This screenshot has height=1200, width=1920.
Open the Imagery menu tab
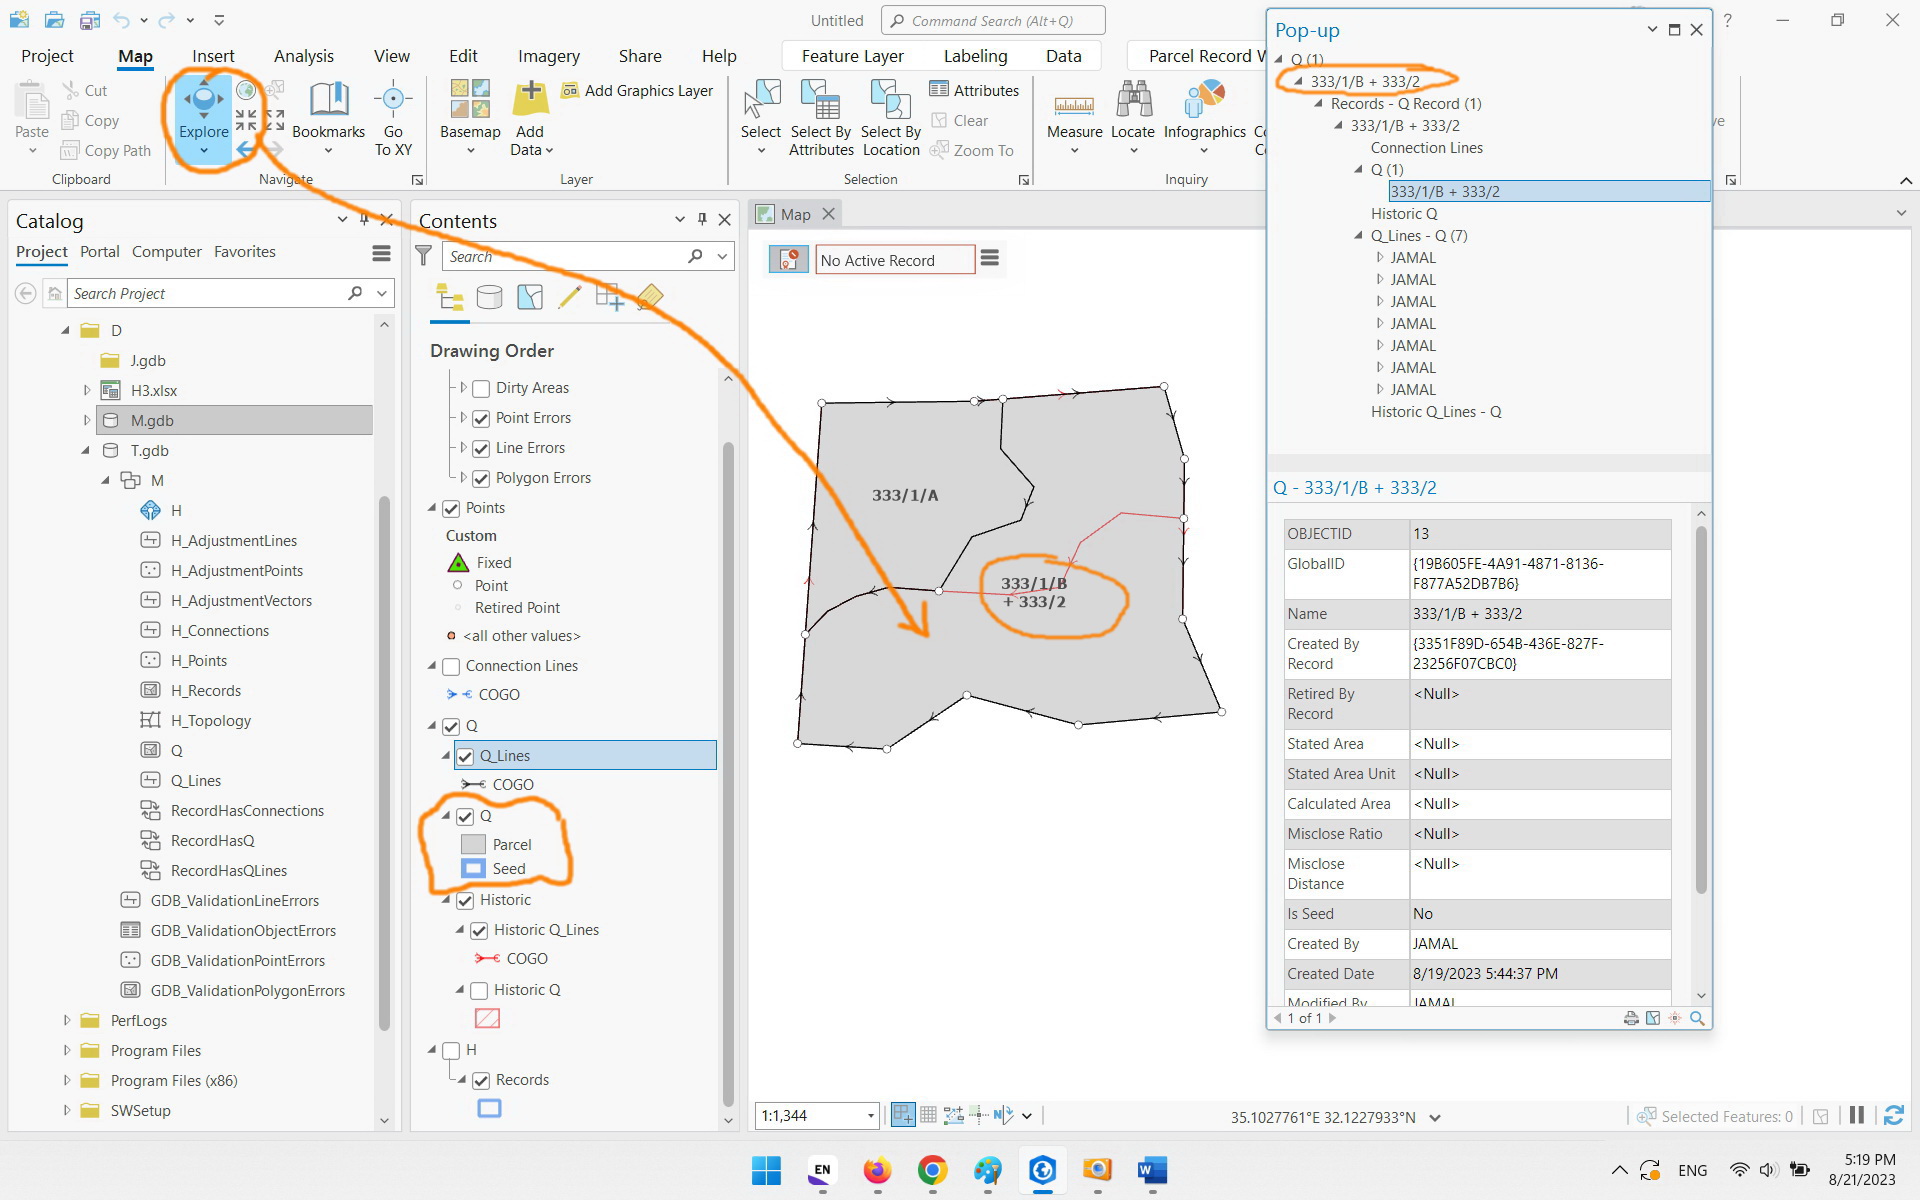coord(548,56)
